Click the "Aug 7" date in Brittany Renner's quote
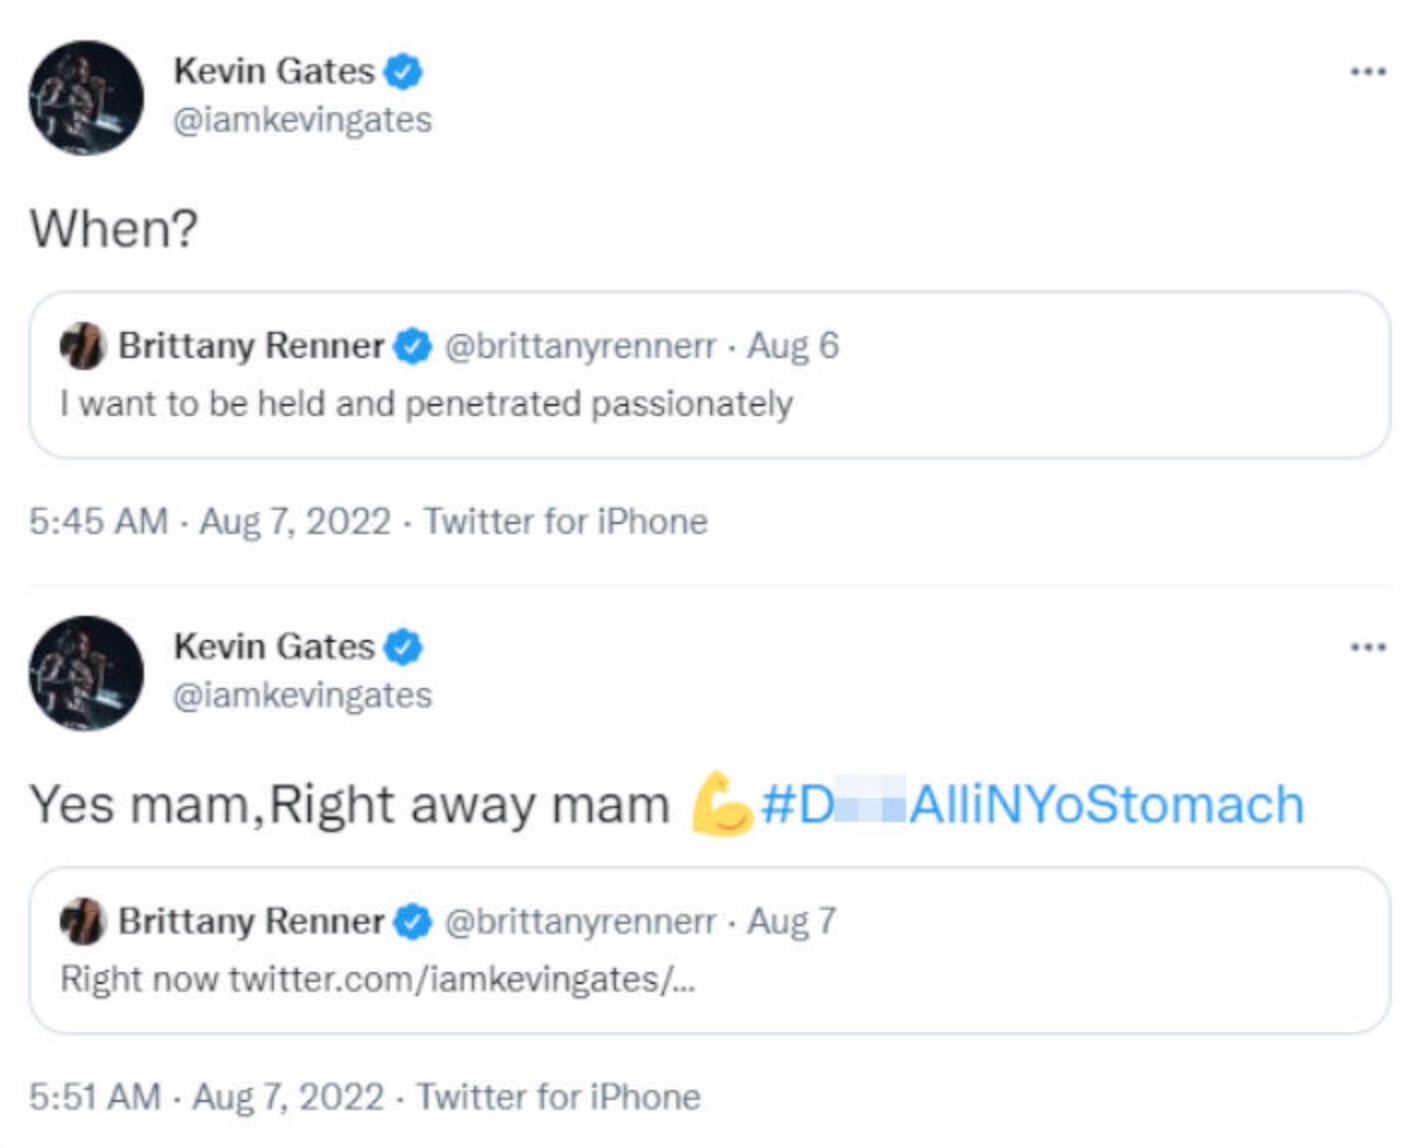This screenshot has width=1422, height=1148. 792,921
